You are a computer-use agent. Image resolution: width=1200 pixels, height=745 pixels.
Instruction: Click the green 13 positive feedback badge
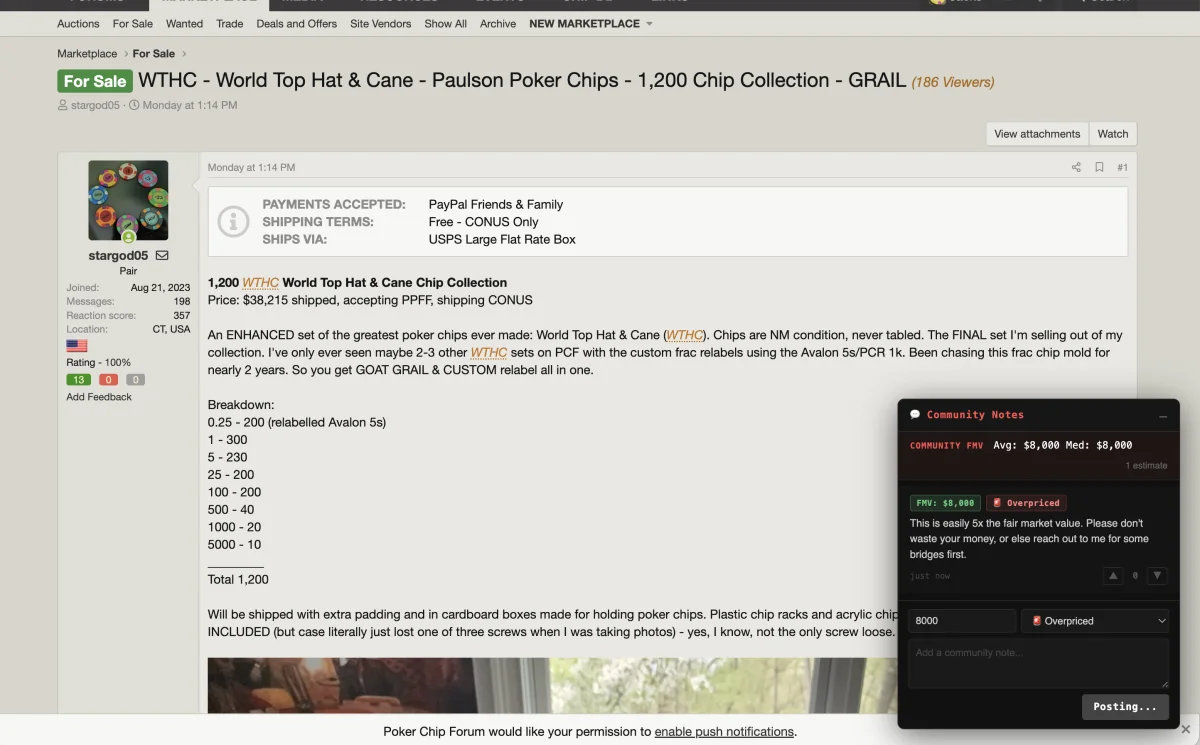78,380
